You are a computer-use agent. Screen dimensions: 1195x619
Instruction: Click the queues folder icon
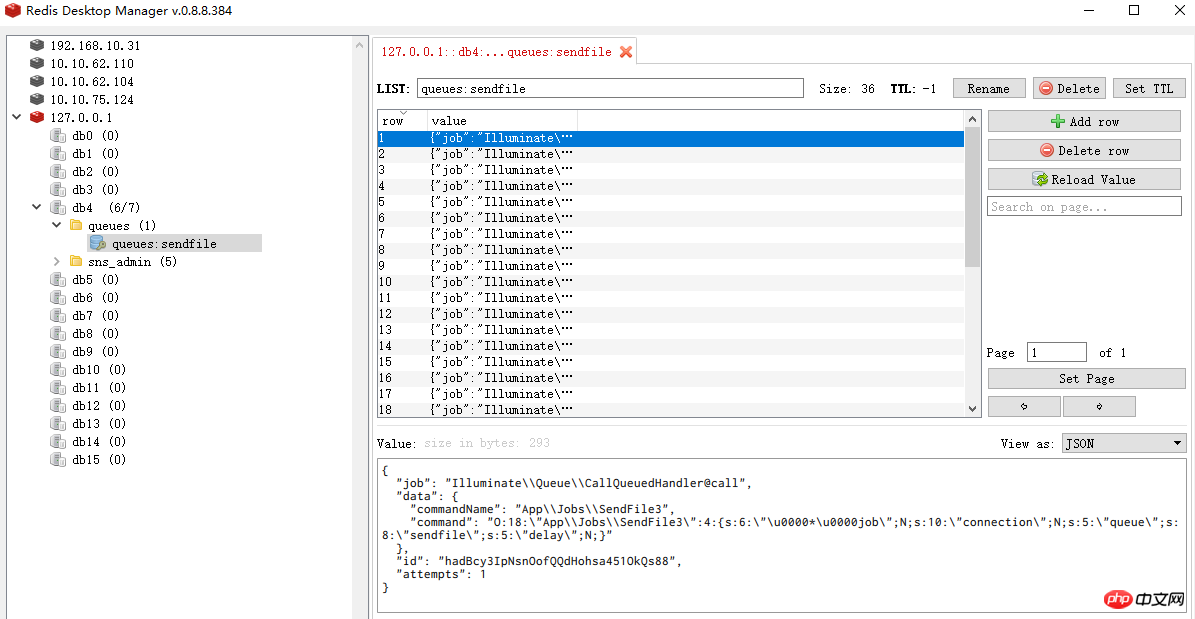tap(75, 226)
